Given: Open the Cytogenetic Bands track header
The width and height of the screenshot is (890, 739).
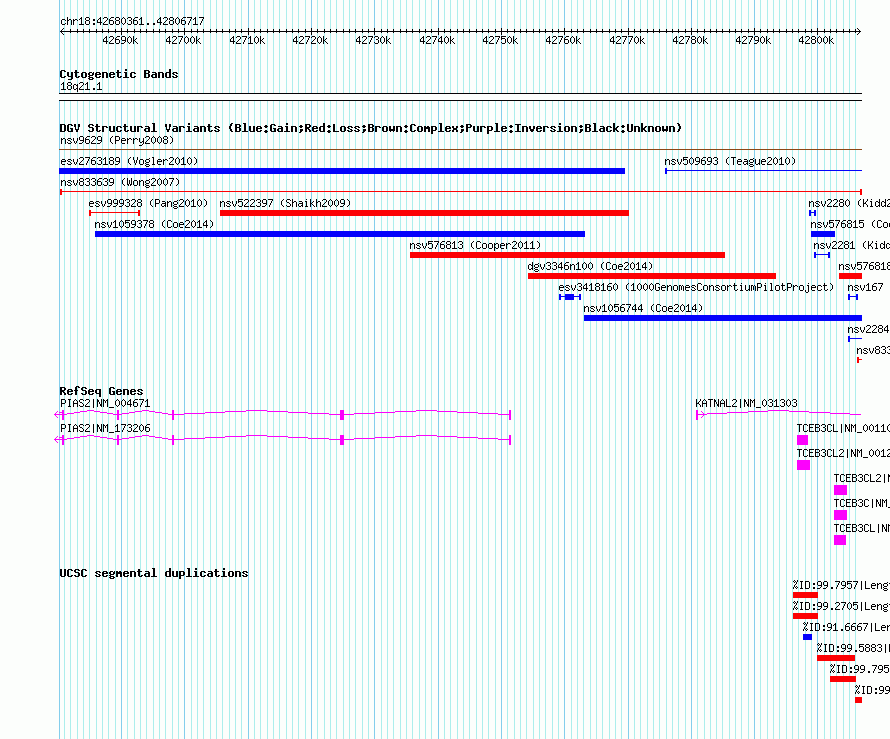Looking at the screenshot, I should [119, 74].
